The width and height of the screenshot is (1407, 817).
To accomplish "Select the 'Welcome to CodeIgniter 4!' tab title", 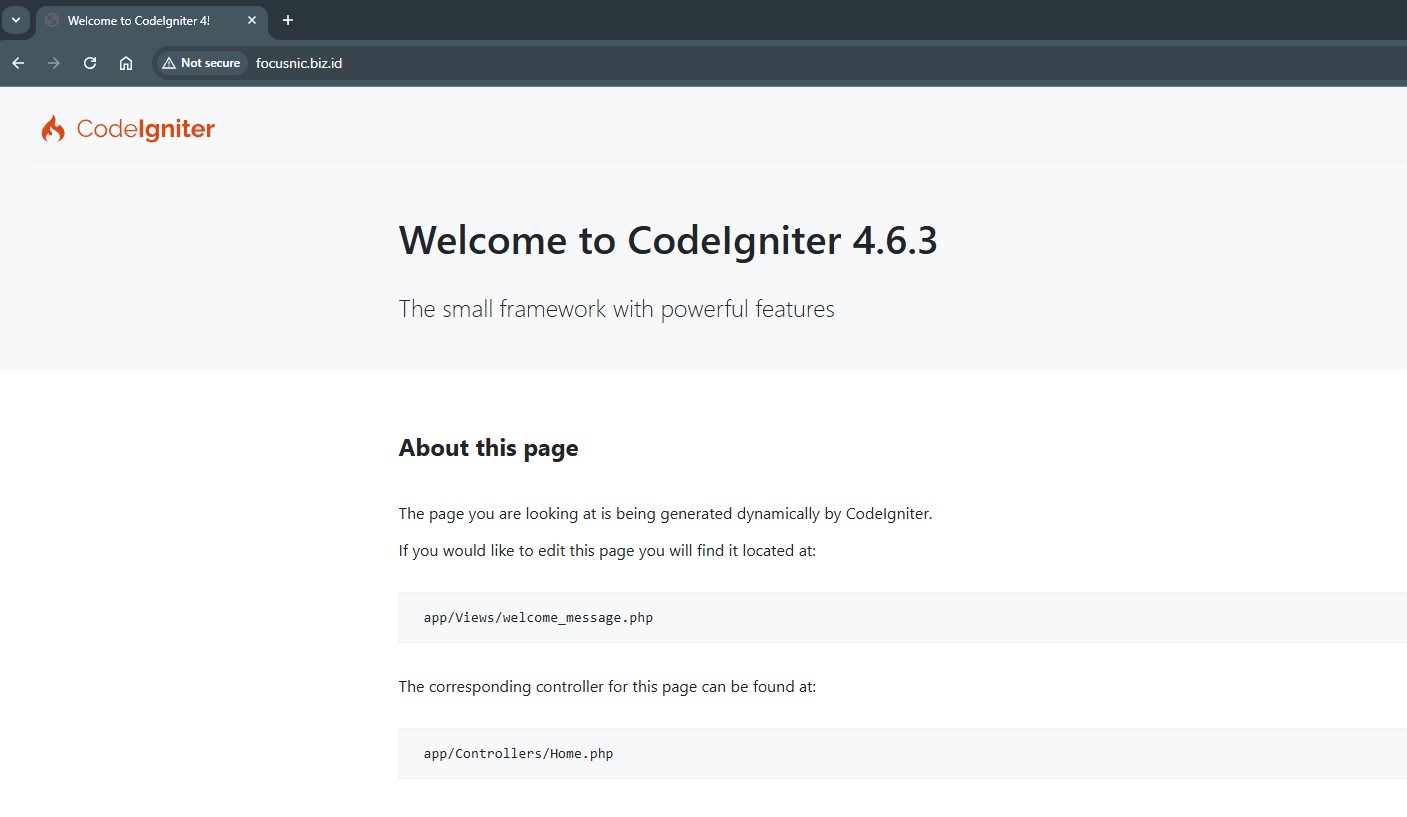I will click(138, 21).
